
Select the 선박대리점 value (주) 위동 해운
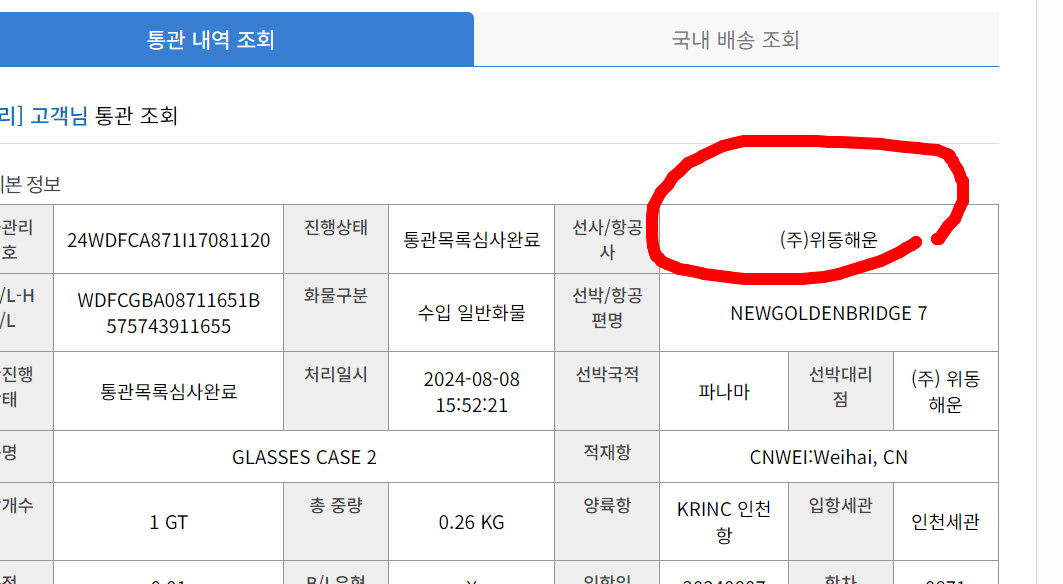[x=946, y=391]
